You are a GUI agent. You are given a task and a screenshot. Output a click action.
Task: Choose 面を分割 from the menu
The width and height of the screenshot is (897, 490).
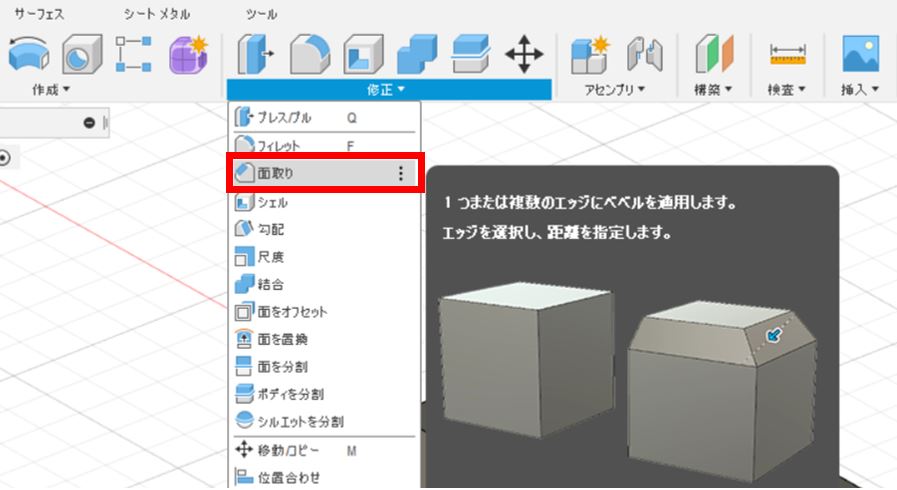click(x=324, y=366)
